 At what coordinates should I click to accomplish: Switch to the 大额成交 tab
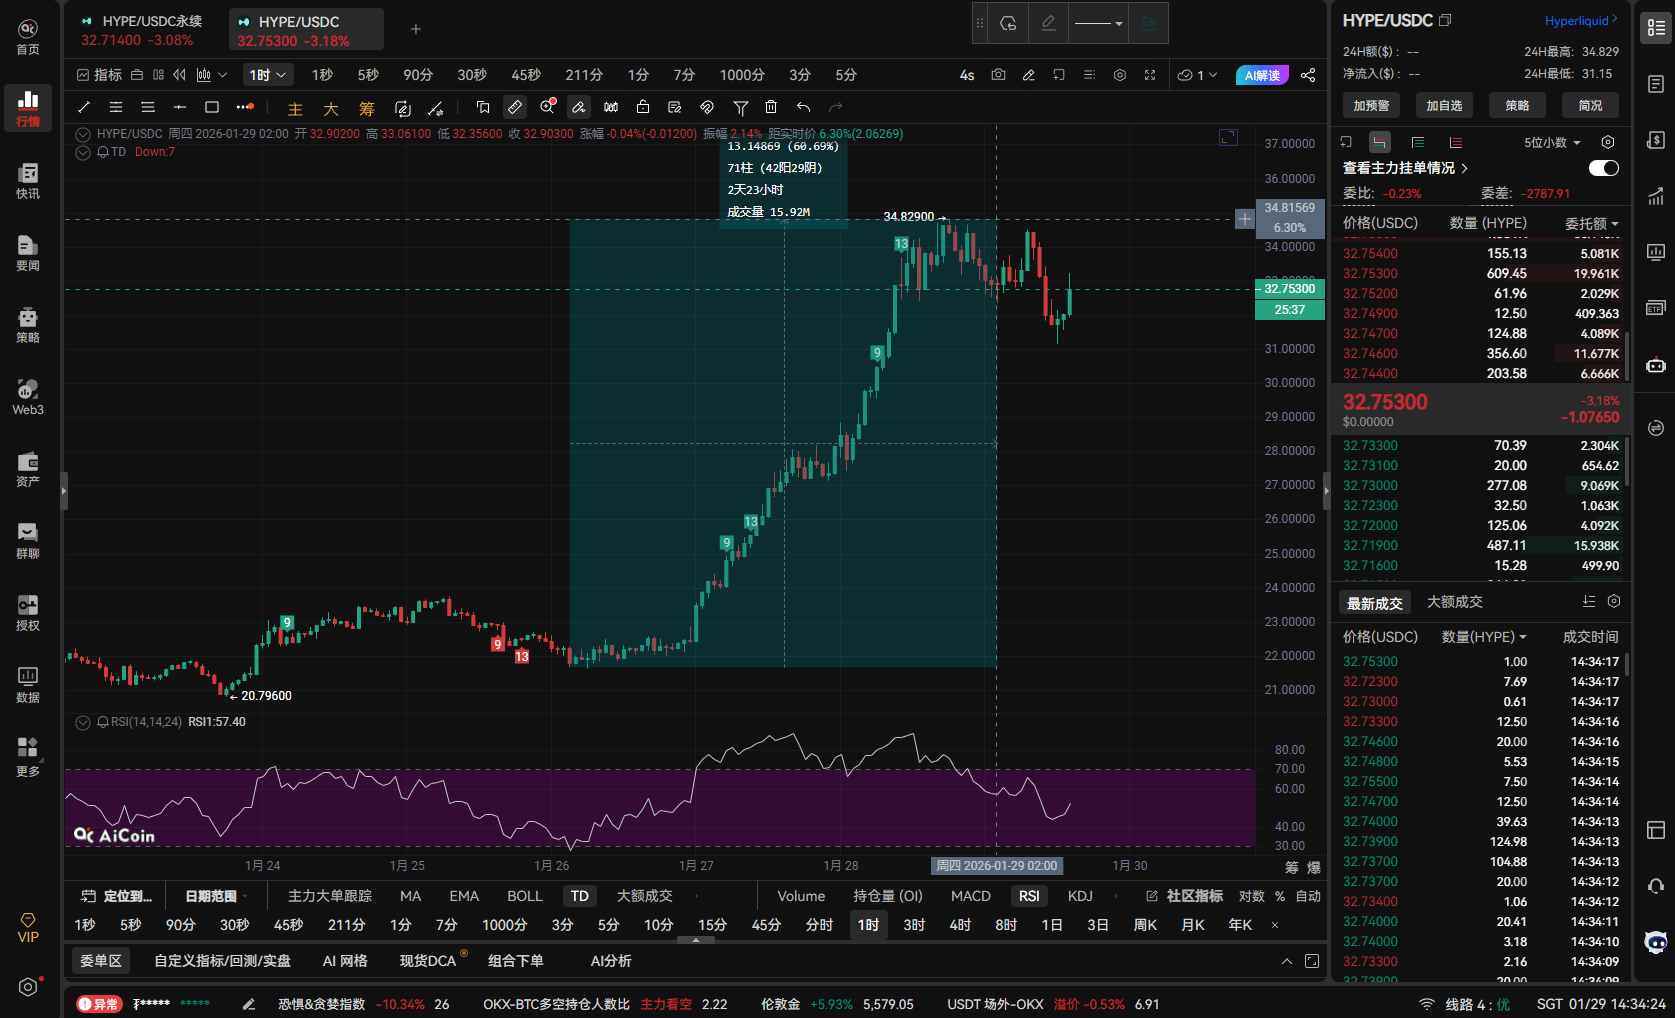[1454, 602]
